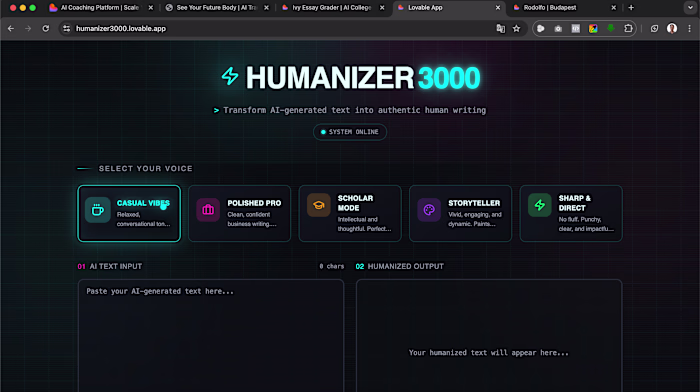Choose the Sharp & Direct voice card

pos(571,213)
